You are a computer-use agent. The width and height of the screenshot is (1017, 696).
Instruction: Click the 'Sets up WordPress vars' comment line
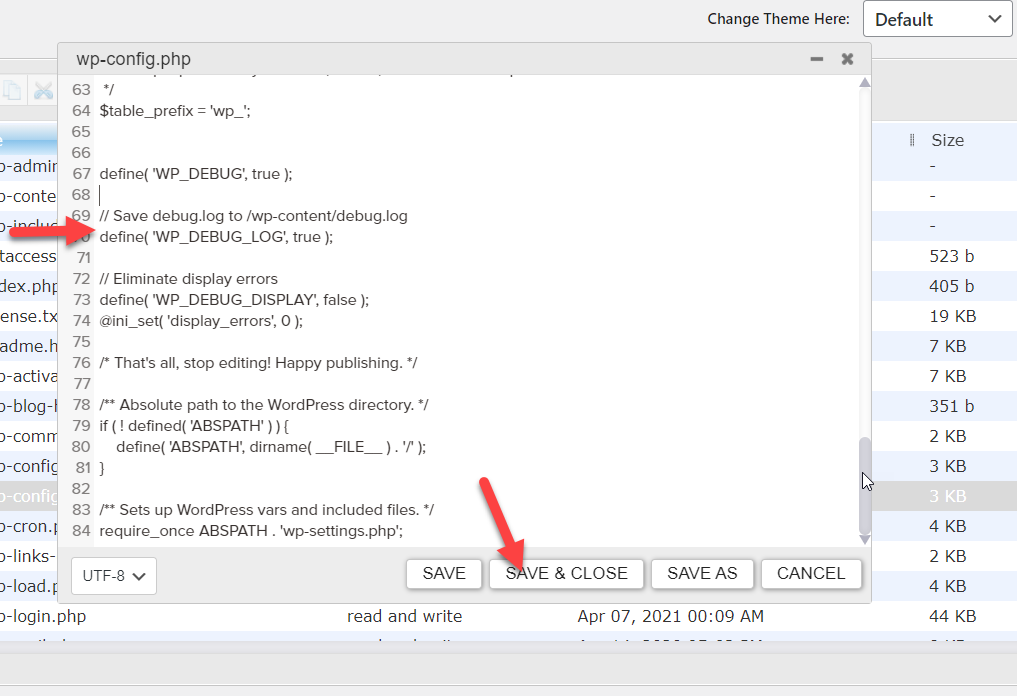point(267,510)
